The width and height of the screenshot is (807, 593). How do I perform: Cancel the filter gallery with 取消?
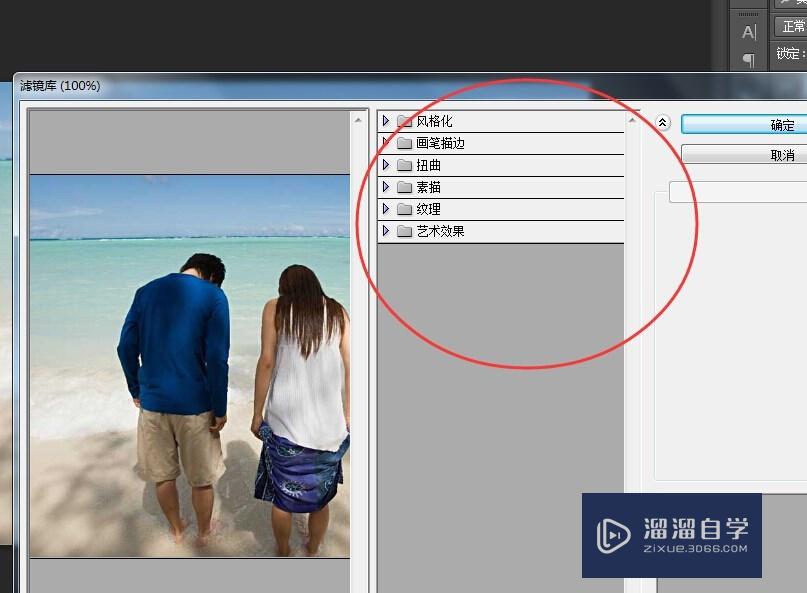(744, 154)
